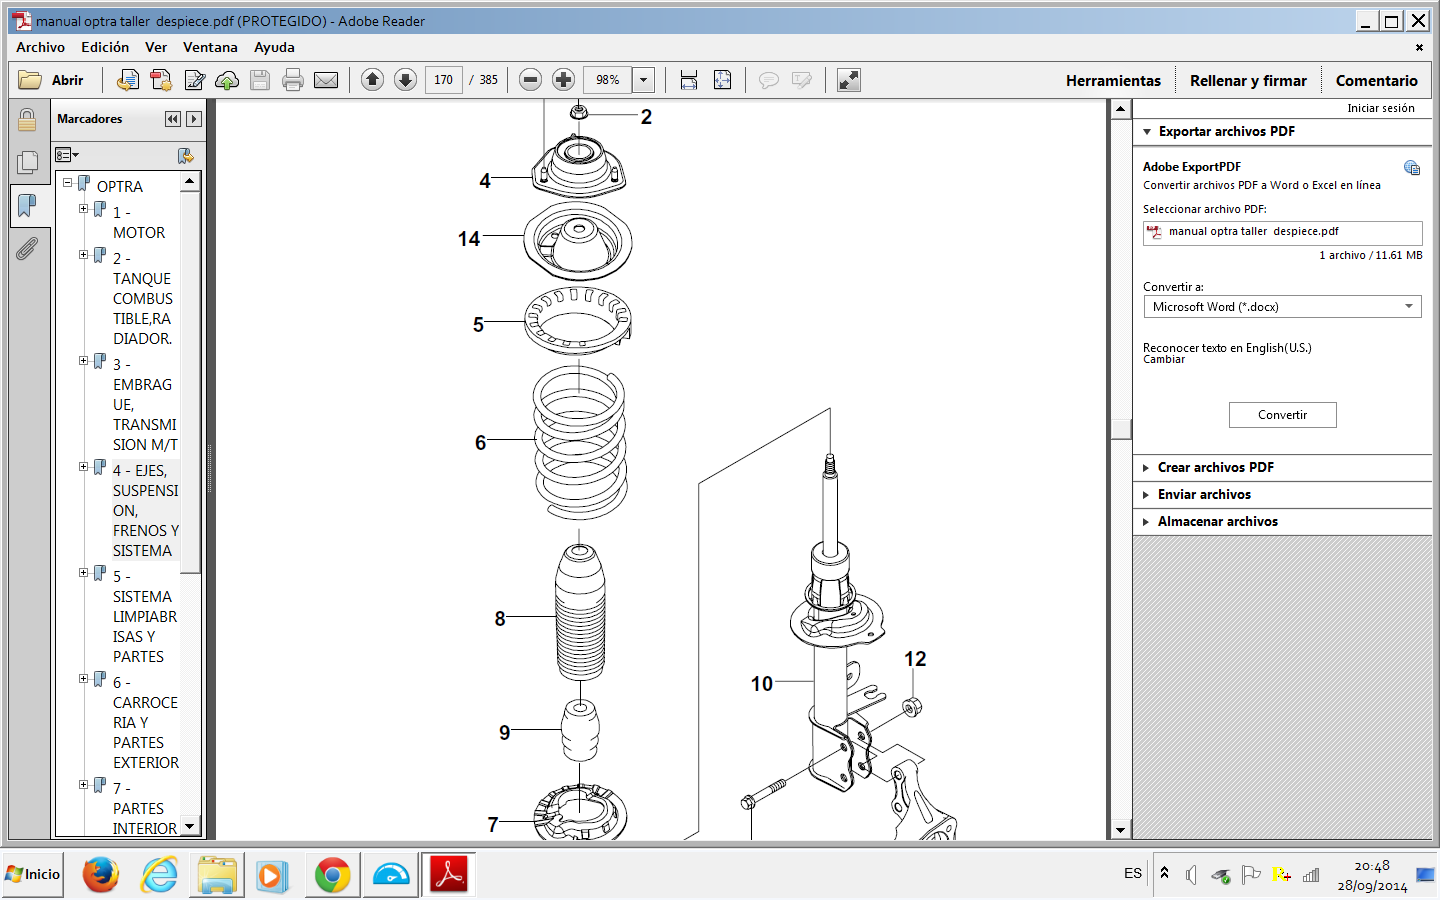Open the Comentario pane
This screenshot has height=900, width=1440.
(1377, 81)
